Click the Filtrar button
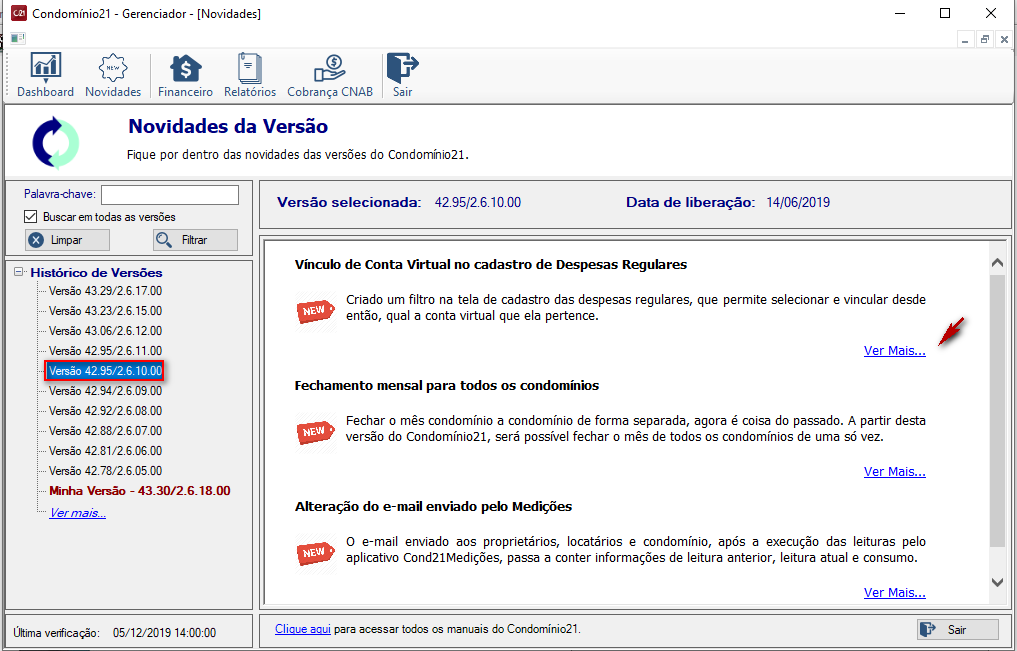 [x=195, y=240]
